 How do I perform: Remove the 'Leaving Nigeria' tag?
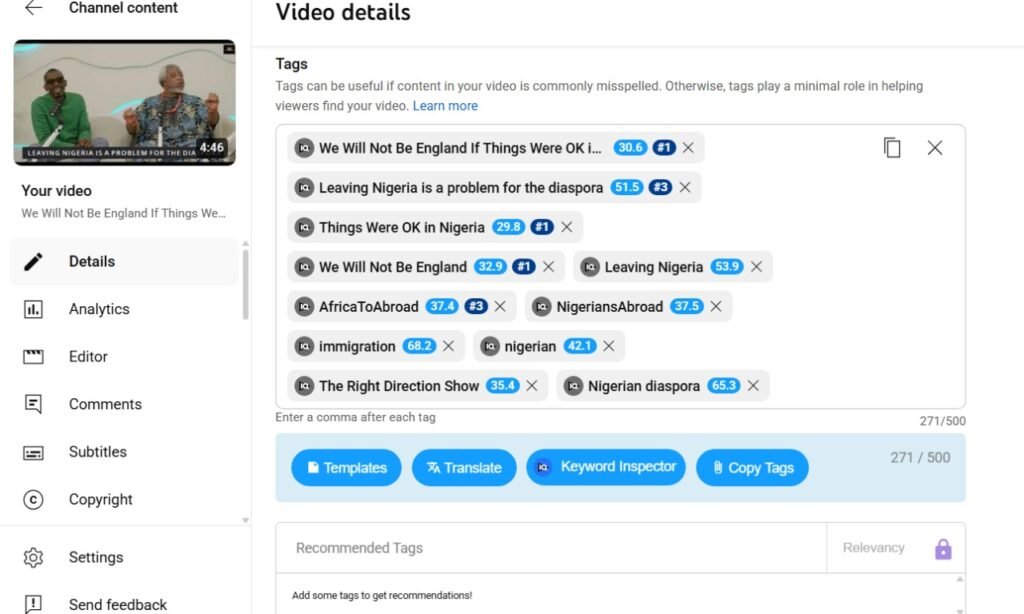(756, 267)
